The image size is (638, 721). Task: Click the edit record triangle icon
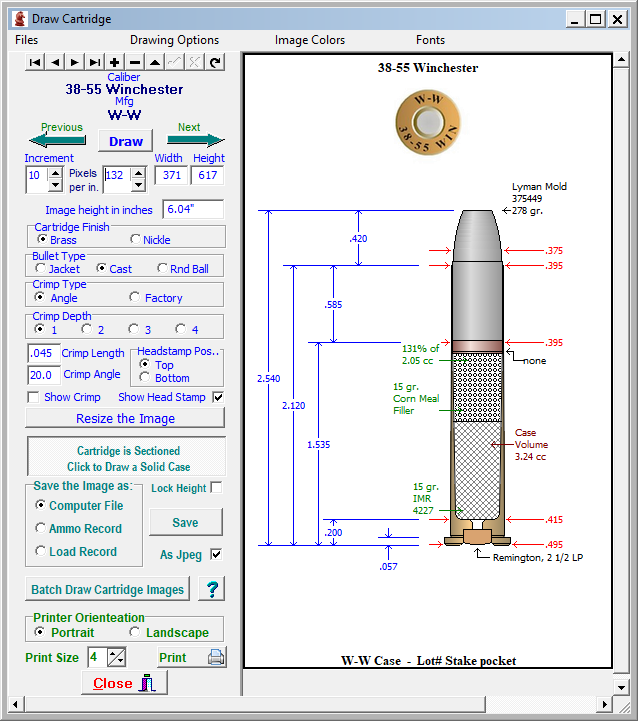[x=155, y=62]
